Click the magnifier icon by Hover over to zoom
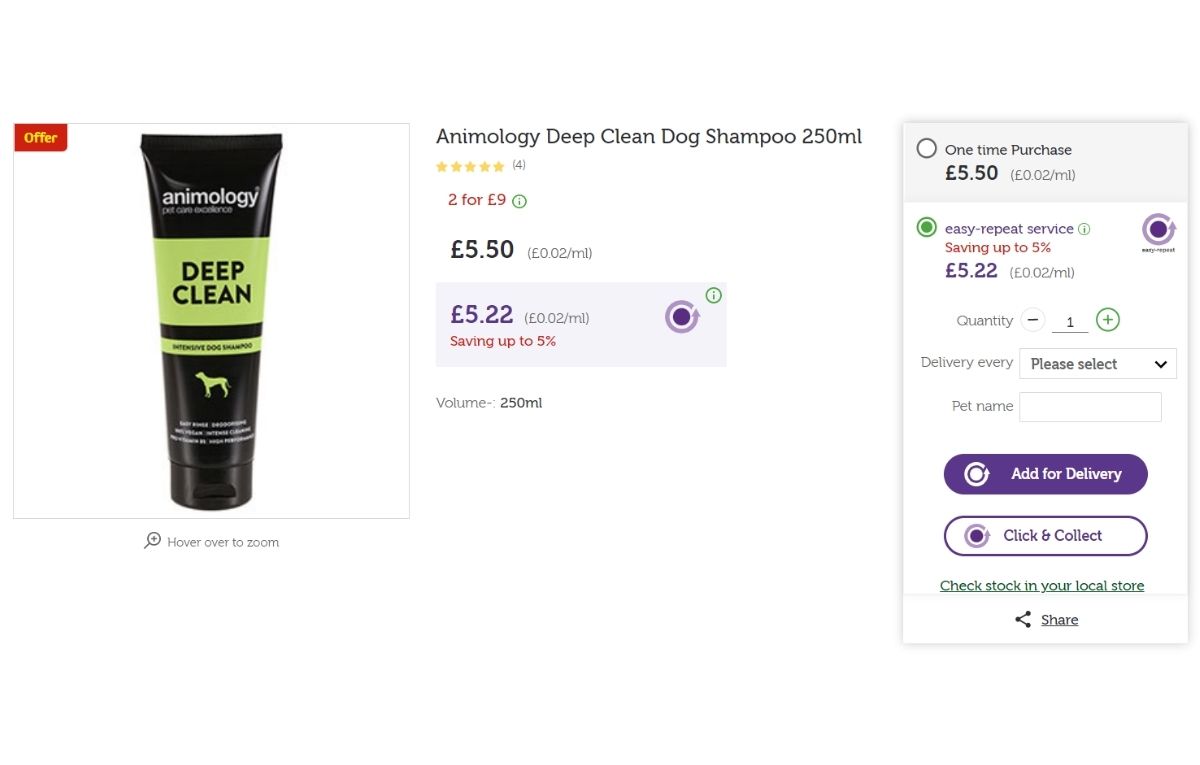The height and width of the screenshot is (765, 1200). [152, 541]
